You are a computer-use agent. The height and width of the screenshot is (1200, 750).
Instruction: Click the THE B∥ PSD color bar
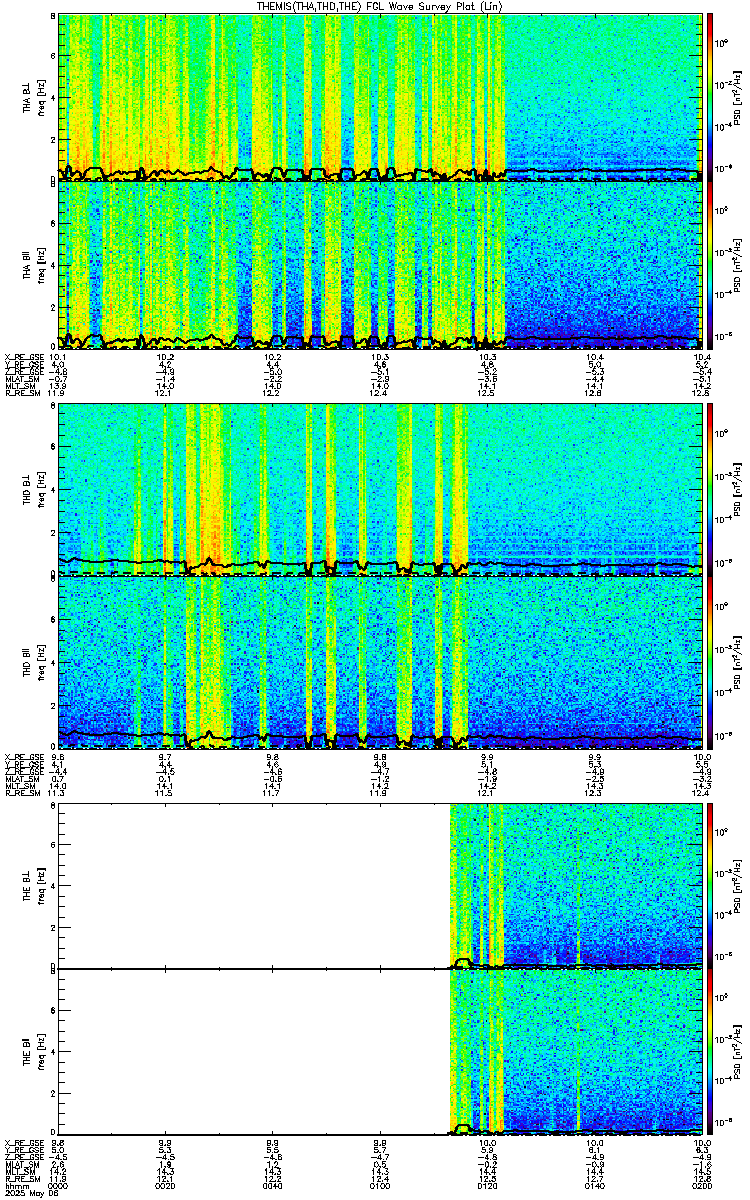[711, 1052]
